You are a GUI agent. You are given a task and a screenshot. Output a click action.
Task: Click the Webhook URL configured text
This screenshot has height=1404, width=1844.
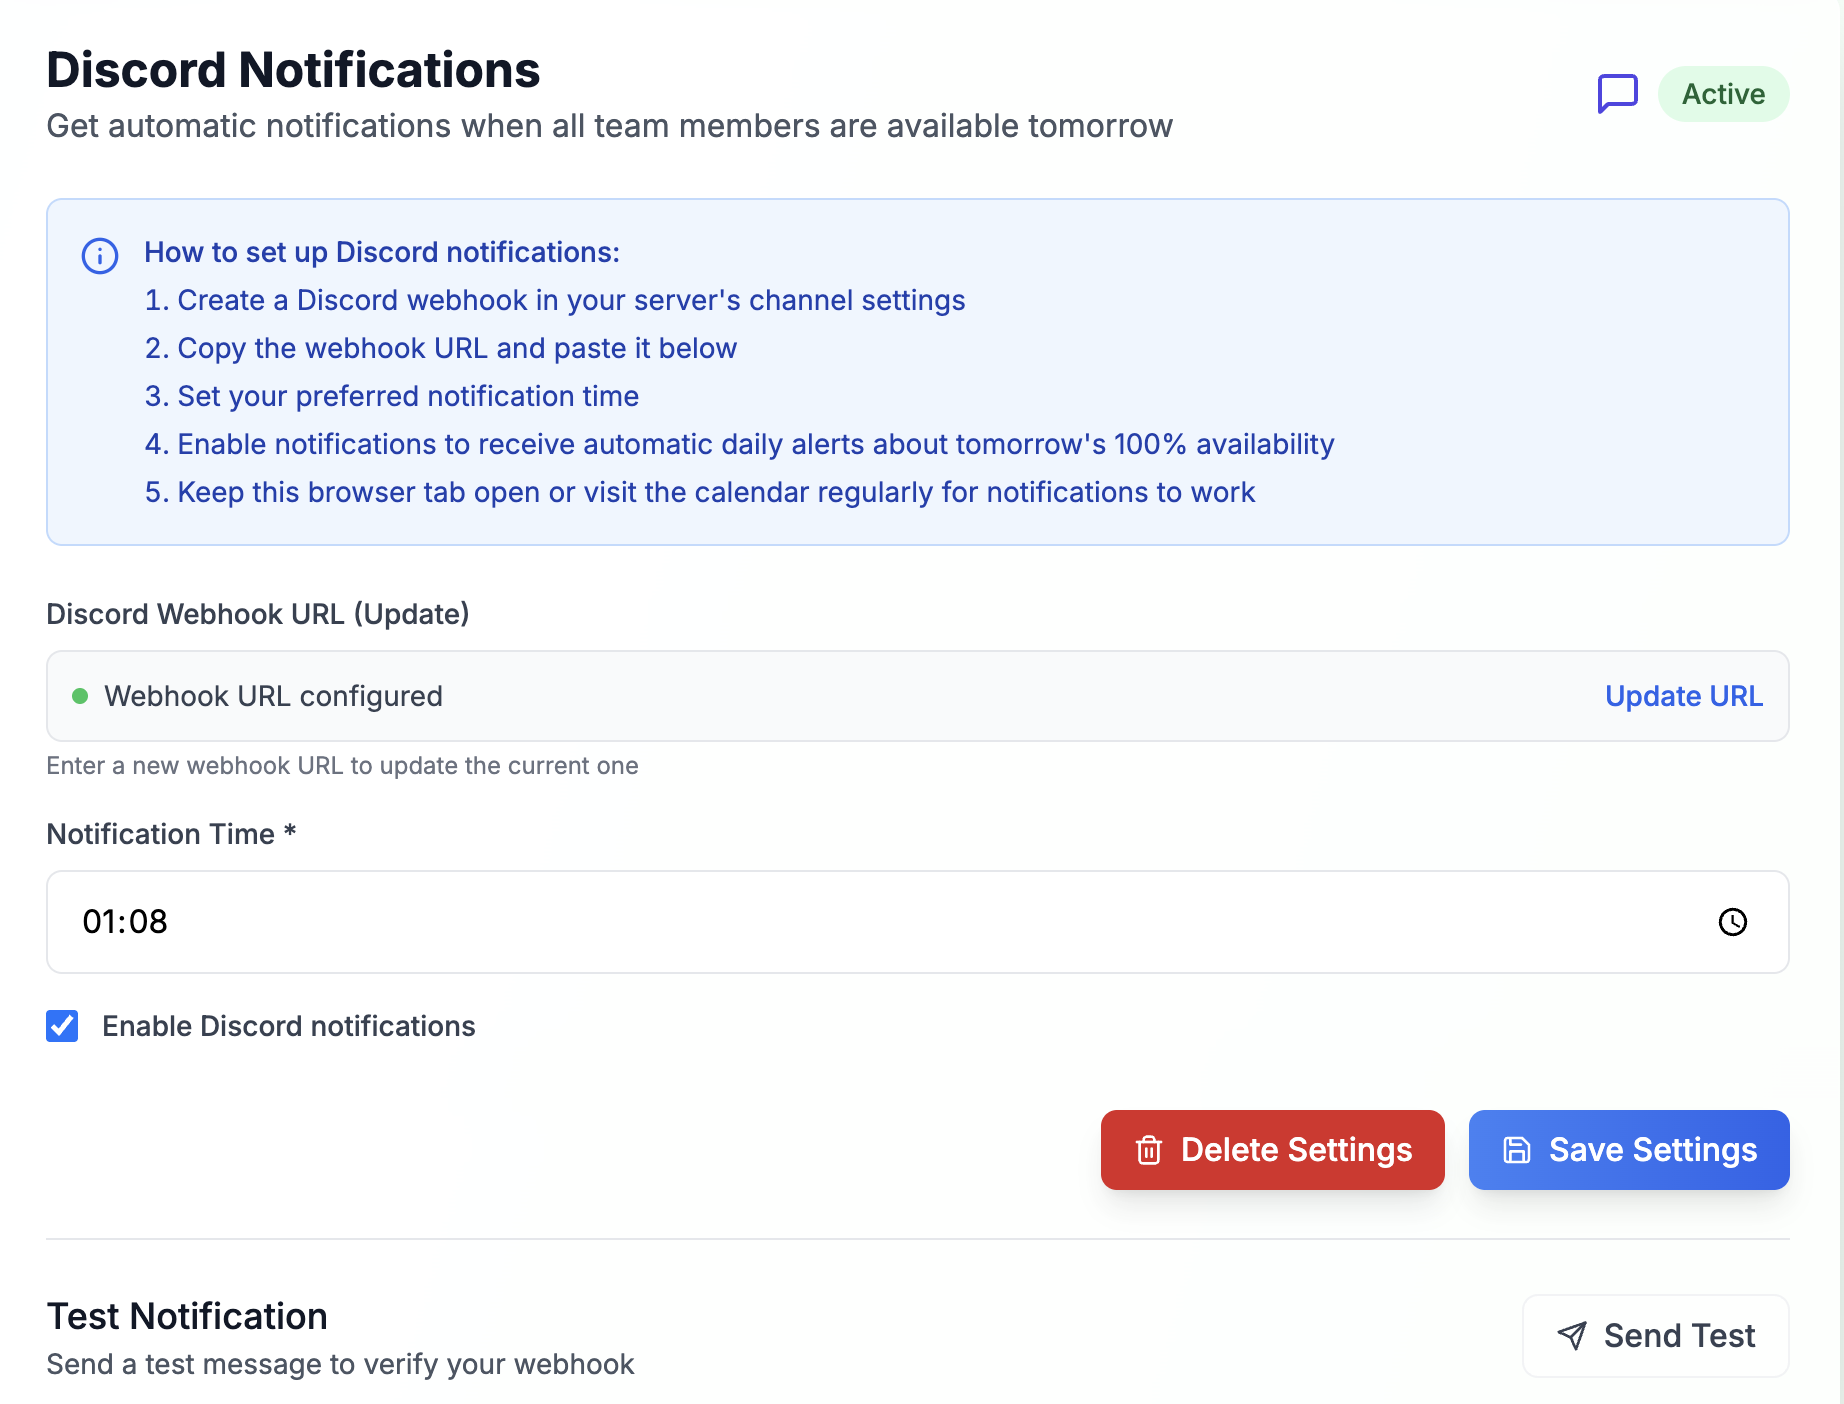[273, 696]
